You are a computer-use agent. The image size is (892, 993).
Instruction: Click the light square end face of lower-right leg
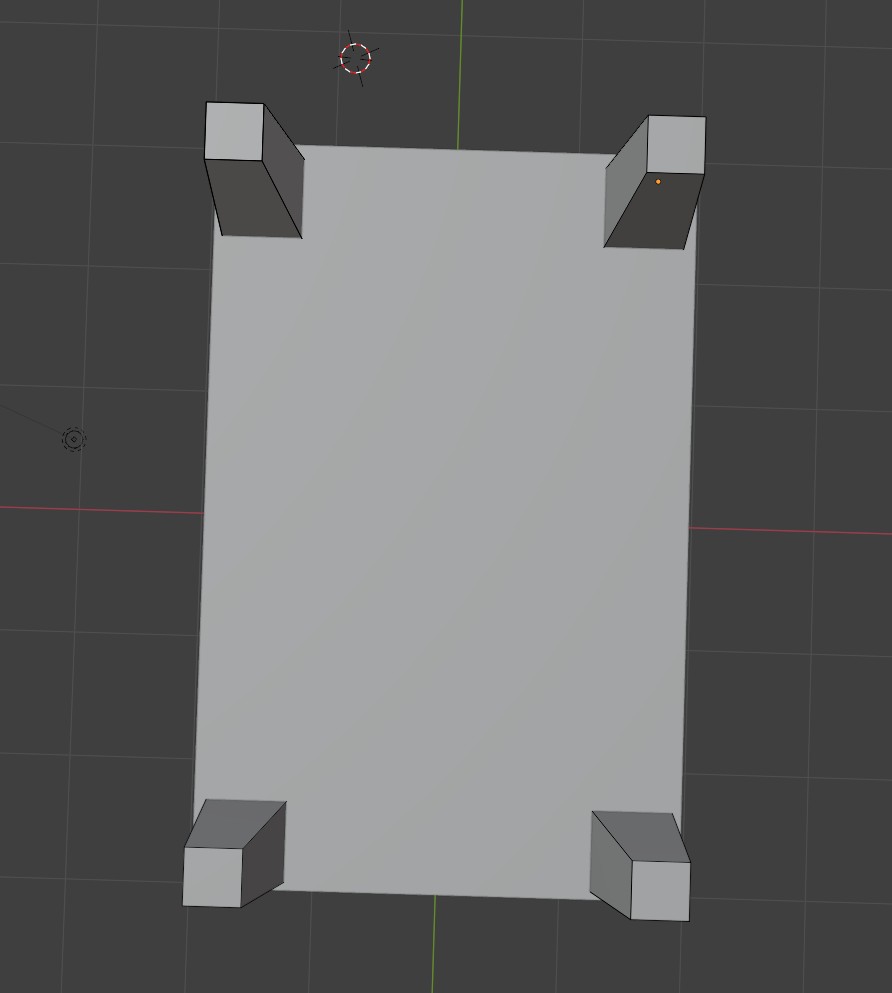[x=660, y=890]
